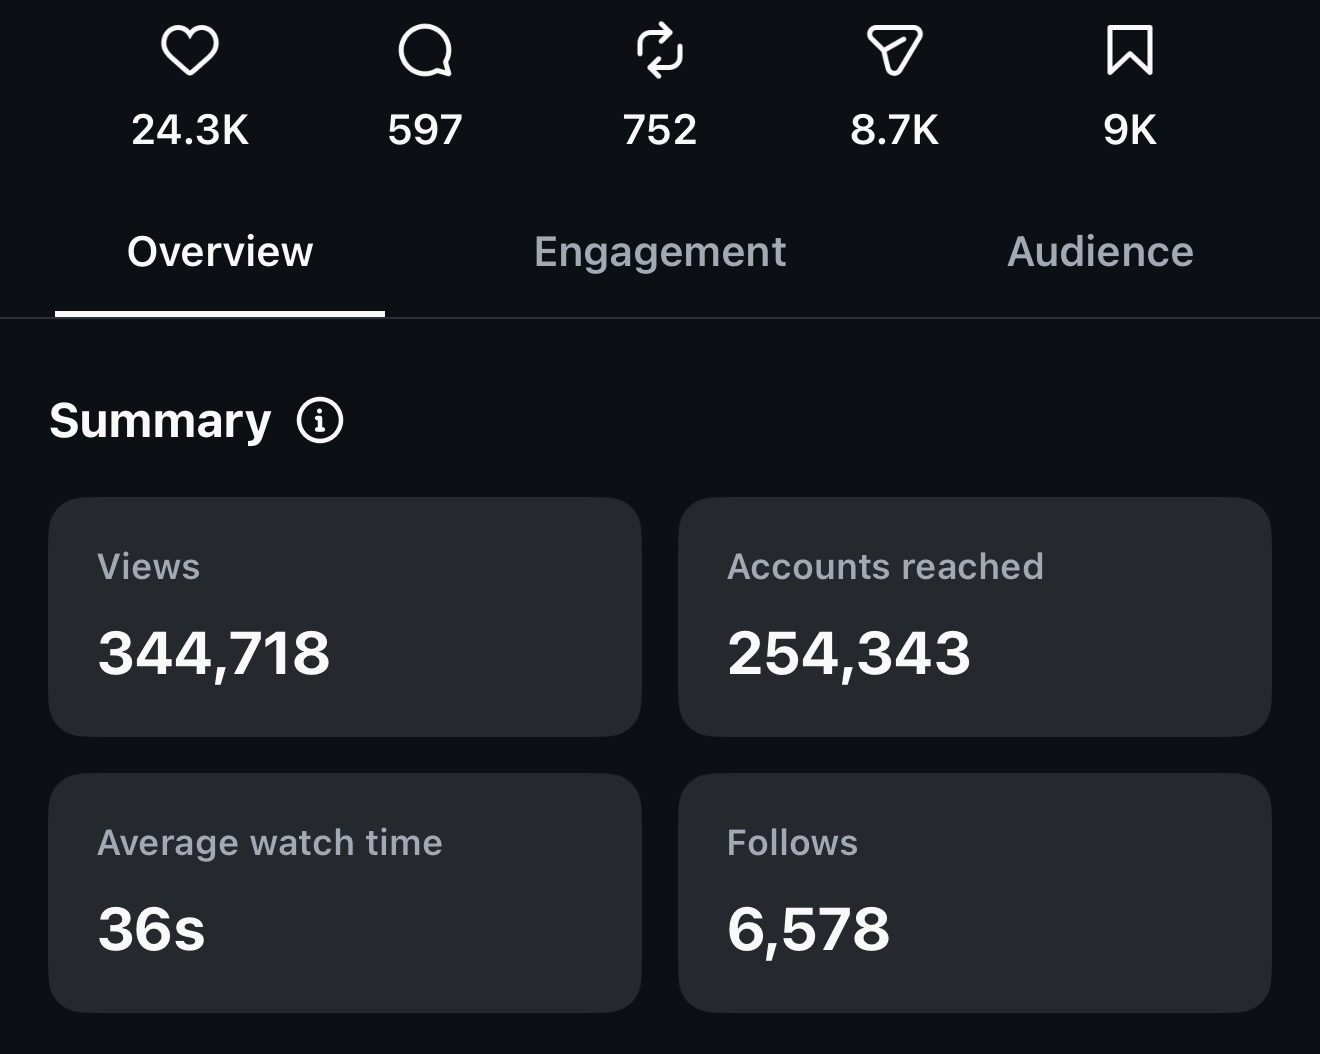This screenshot has height=1054, width=1320.
Task: Open the Engagement tab
Action: tap(660, 252)
